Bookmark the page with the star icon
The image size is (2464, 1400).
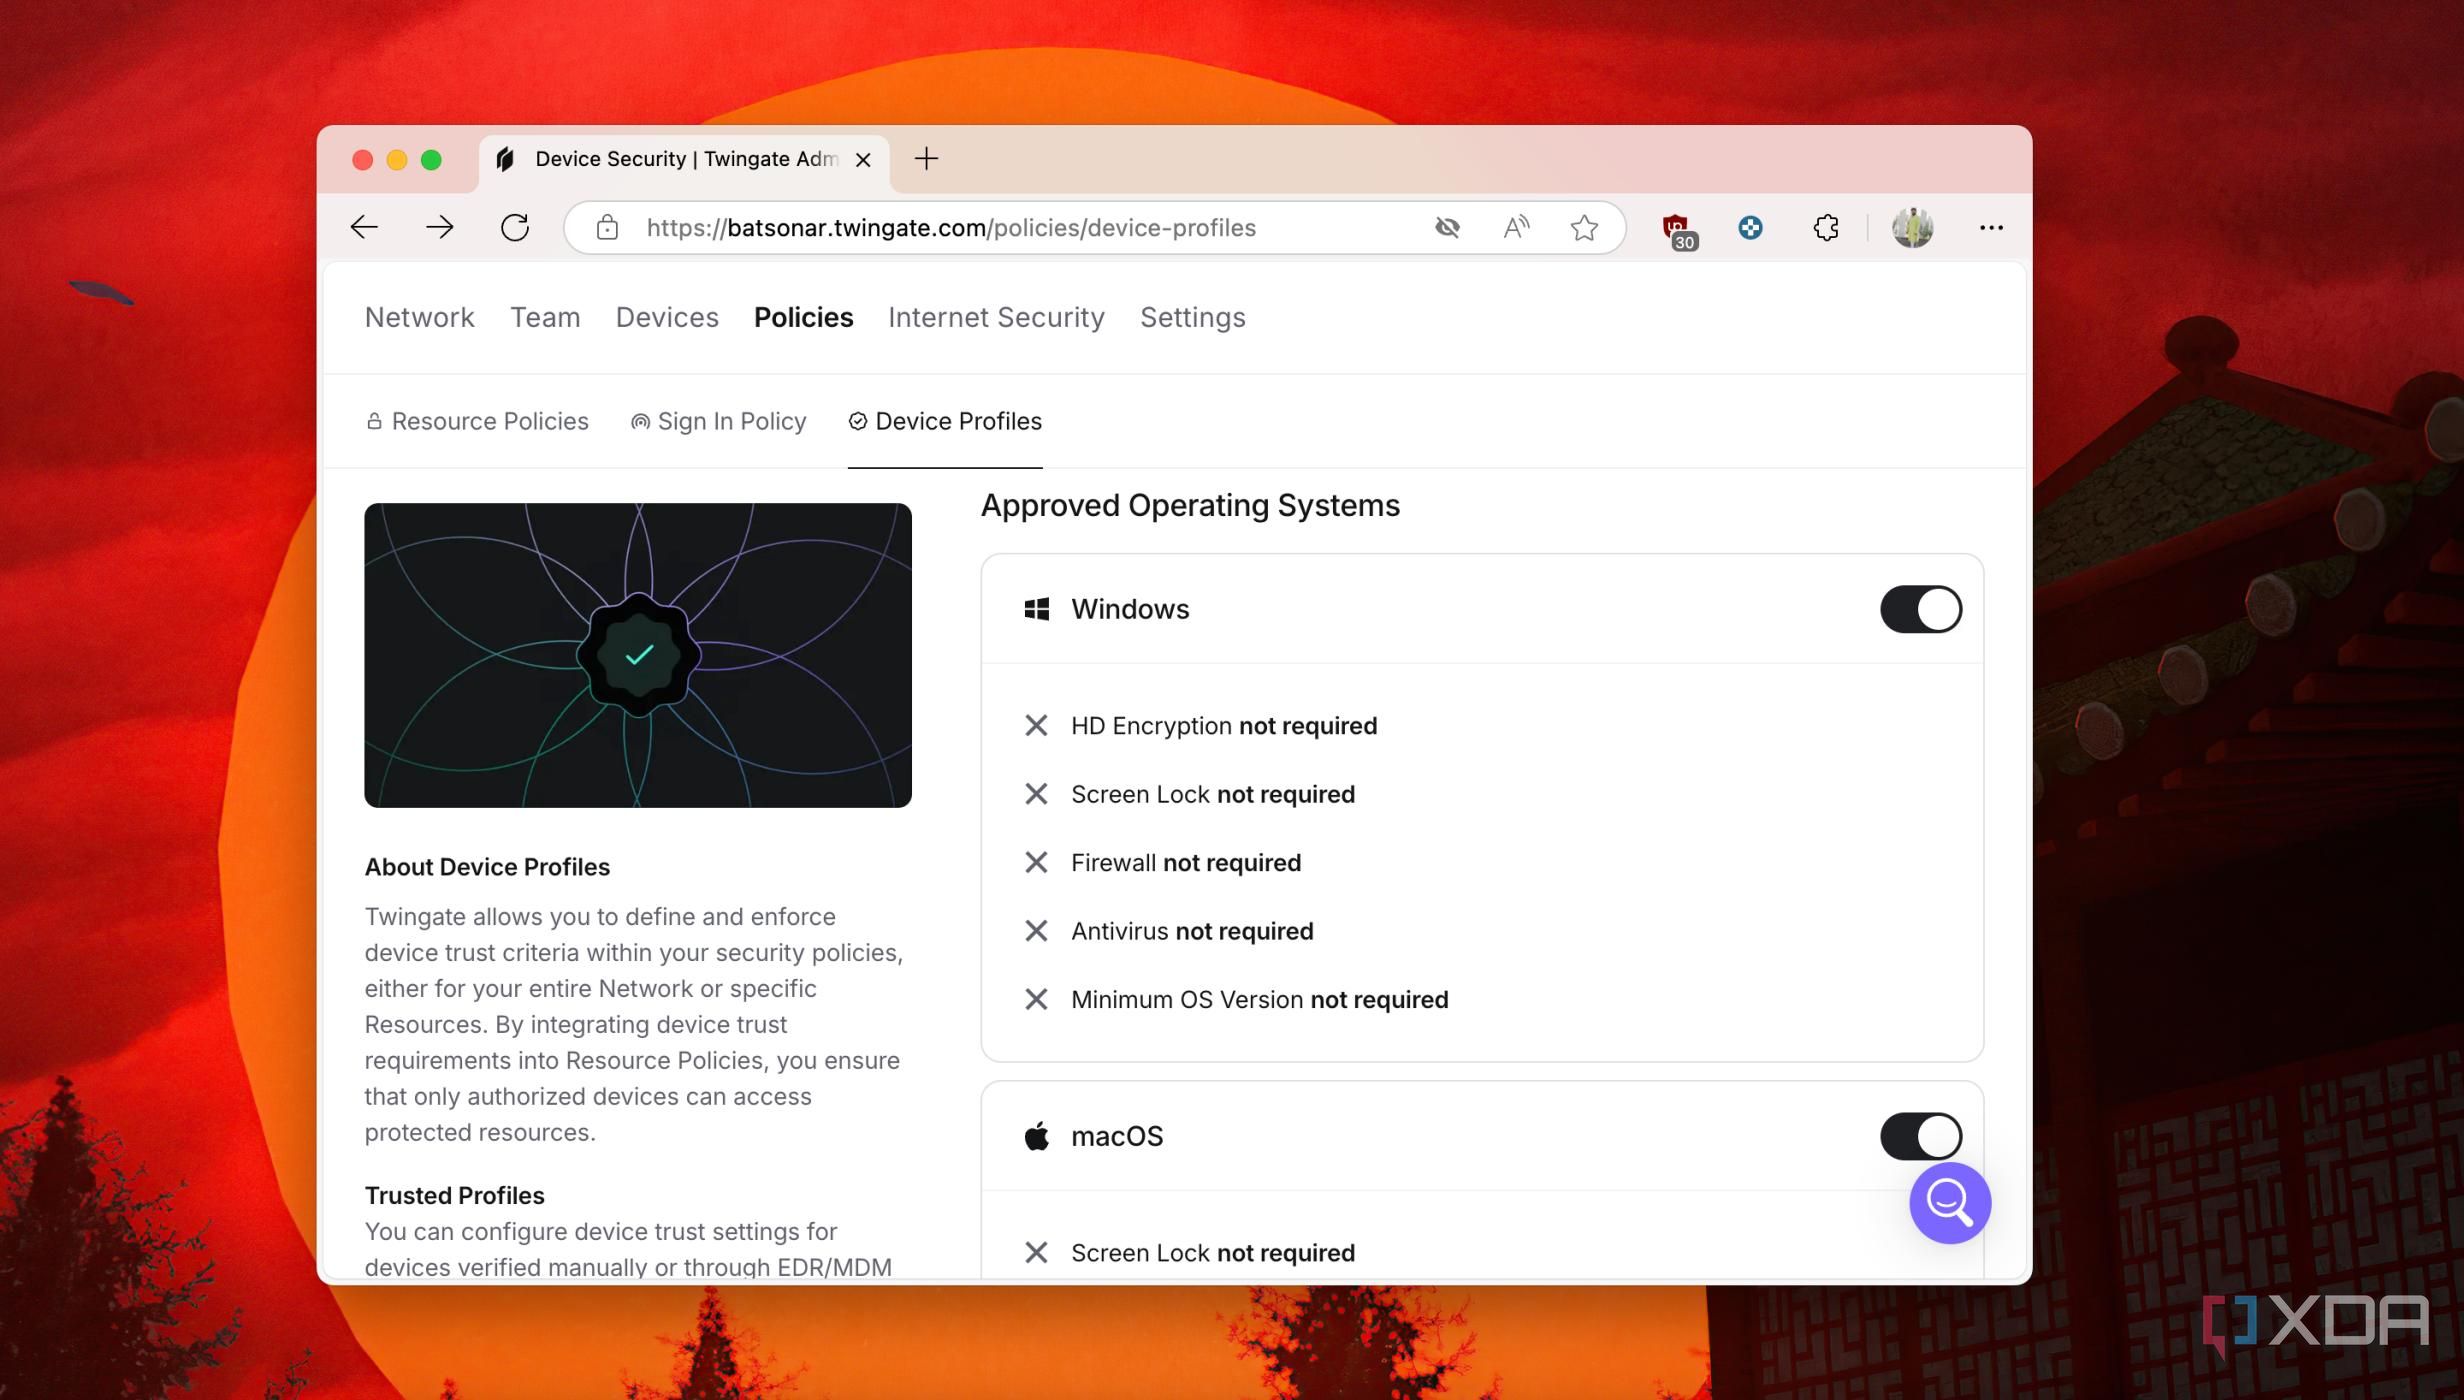[1584, 227]
